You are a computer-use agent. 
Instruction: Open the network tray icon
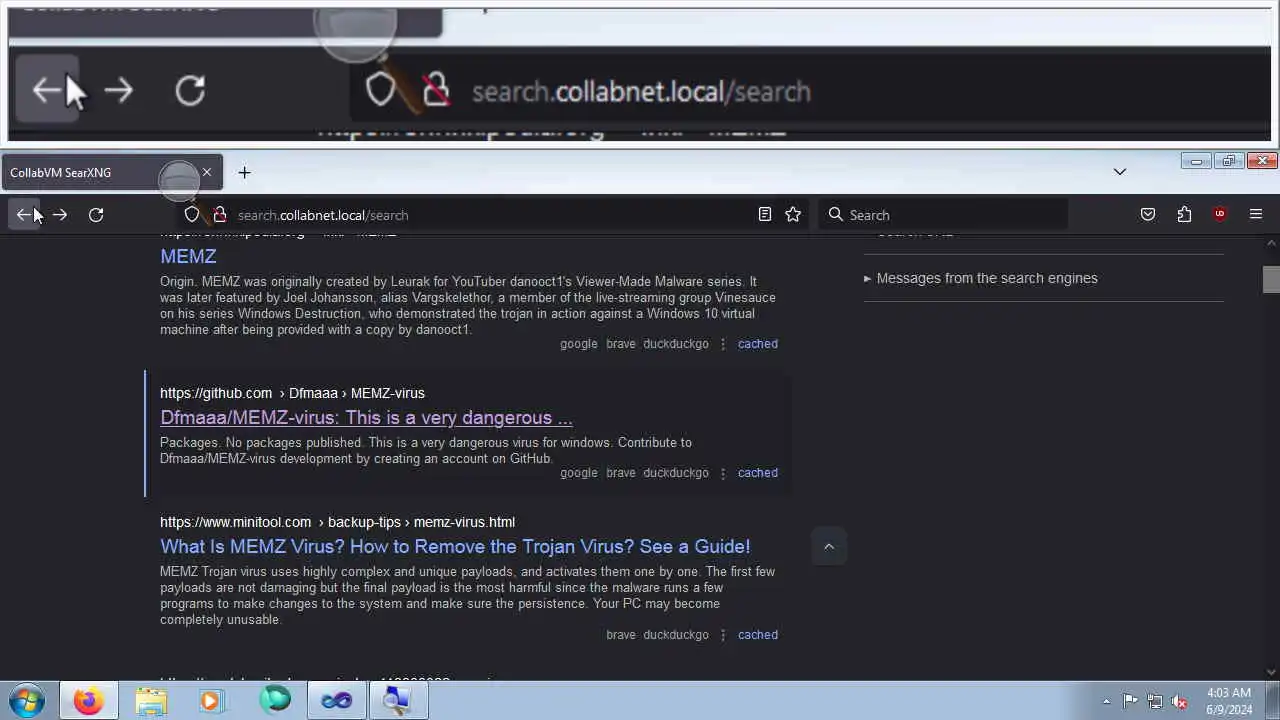(x=1155, y=701)
